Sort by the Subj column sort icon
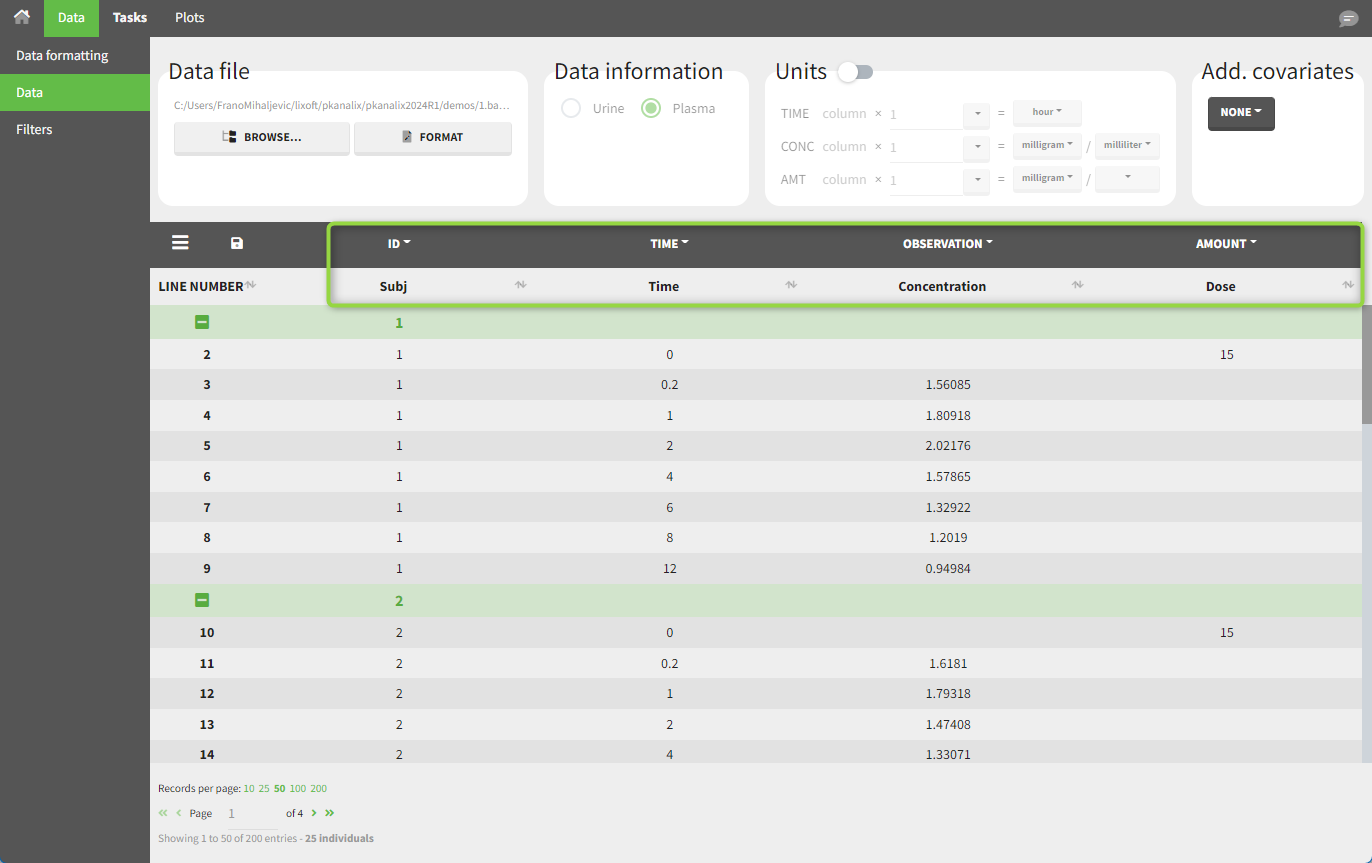The image size is (1372, 863). (x=520, y=286)
